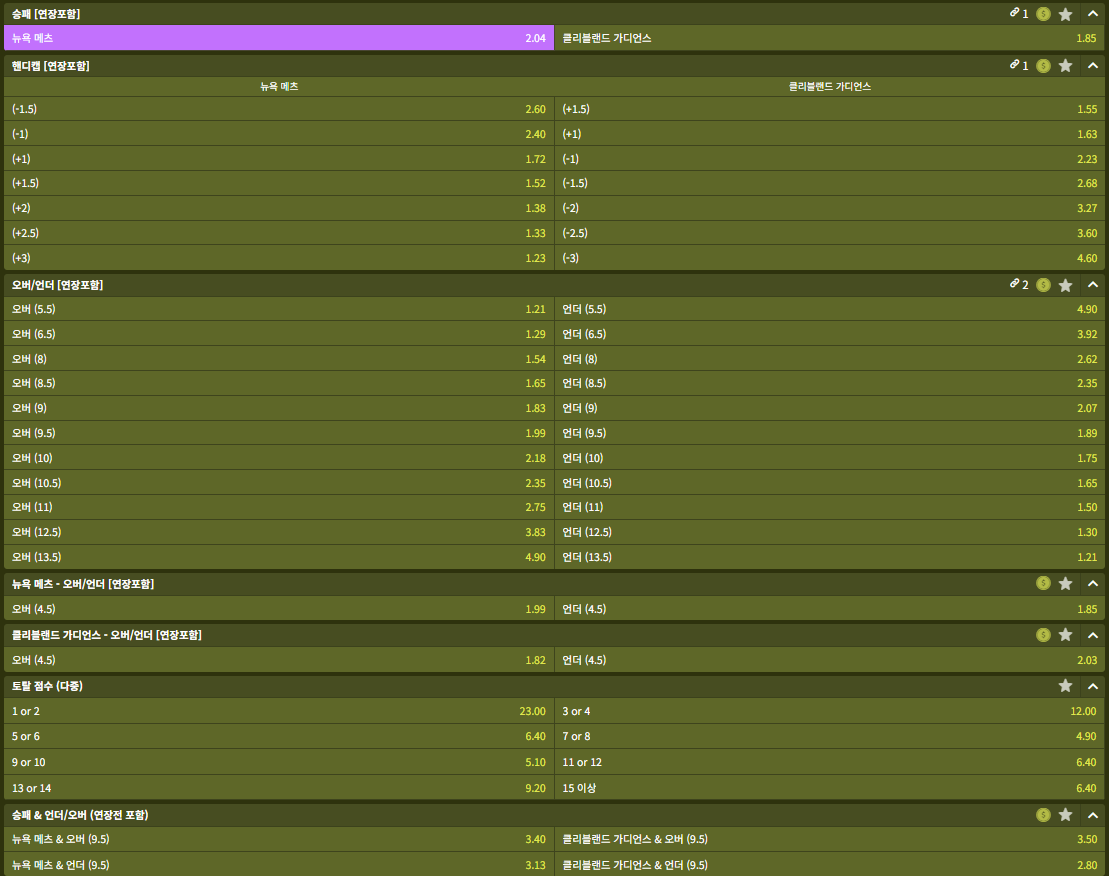Pick 클리블랜드 가디언스 handicap (-3) at 4.60
Image resolution: width=1110 pixels, height=876 pixels.
click(830, 258)
